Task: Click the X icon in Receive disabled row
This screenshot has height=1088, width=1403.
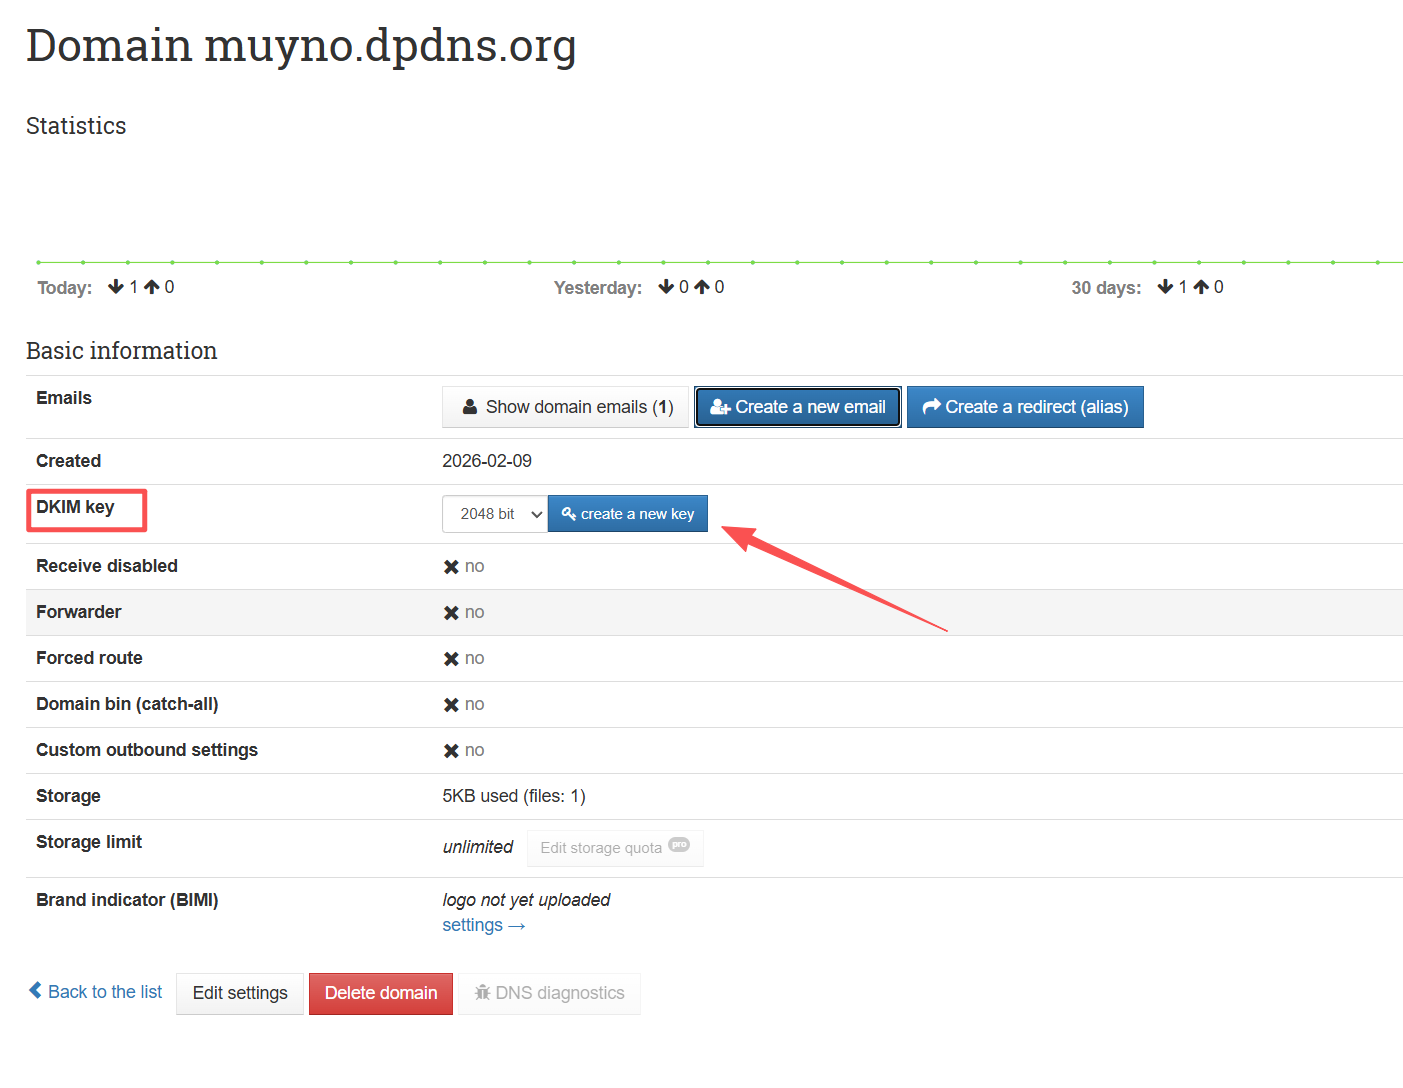Action: [451, 567]
